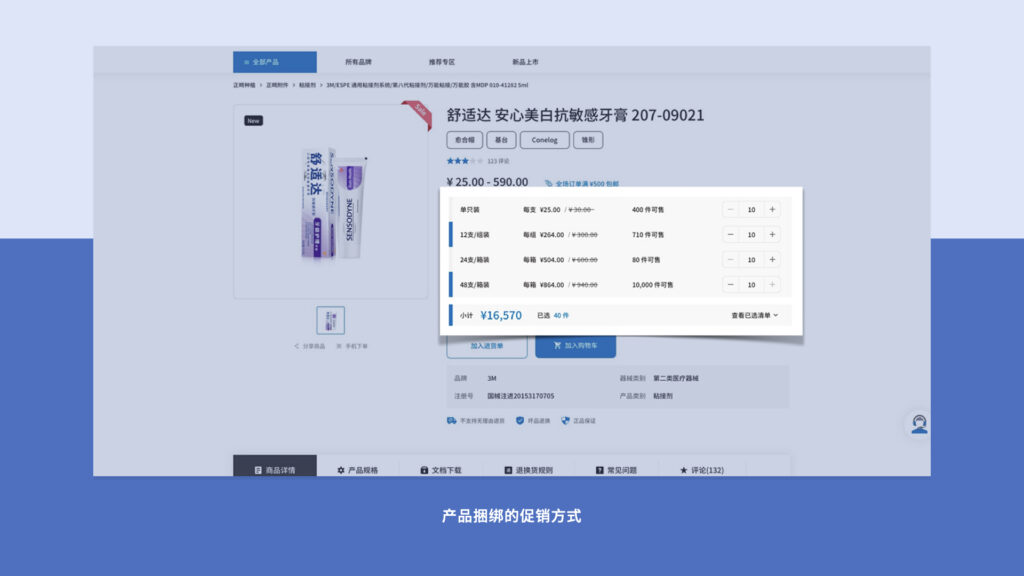
Task: Open the 推荐专区 nav item
Action: coord(442,62)
